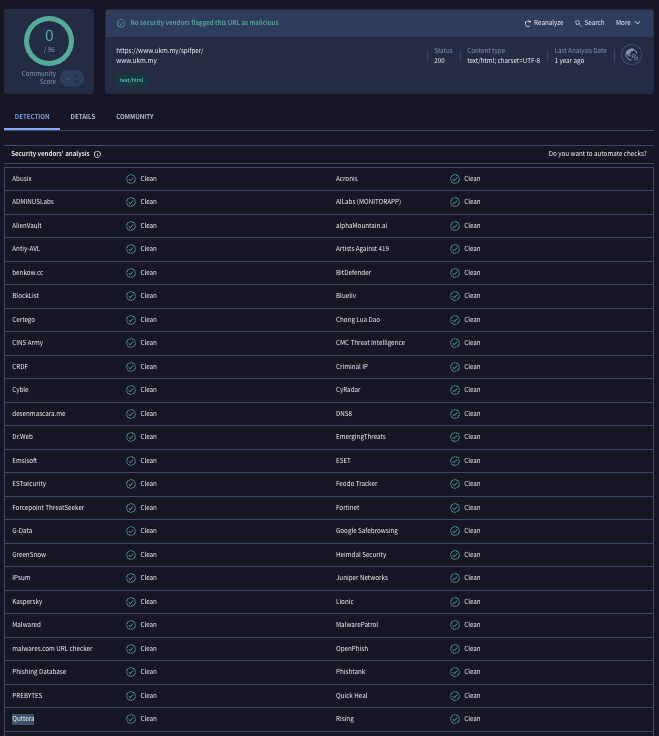Click the Juniper Networks vendor name
Viewport: 659px width, 736px height.
coord(362,577)
